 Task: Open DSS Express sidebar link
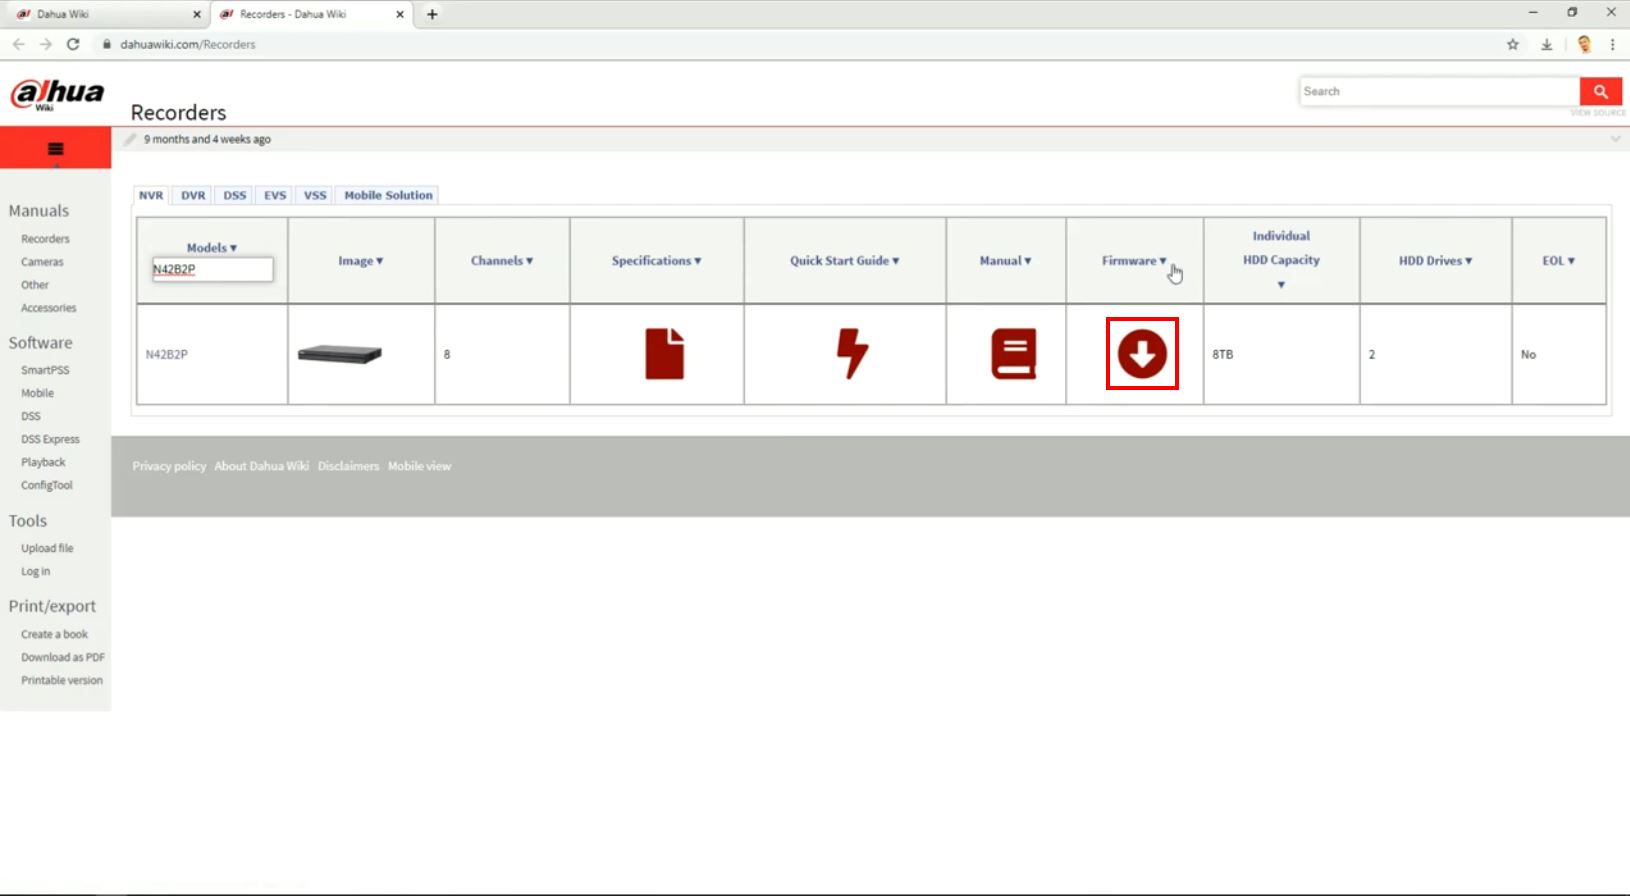coord(50,439)
